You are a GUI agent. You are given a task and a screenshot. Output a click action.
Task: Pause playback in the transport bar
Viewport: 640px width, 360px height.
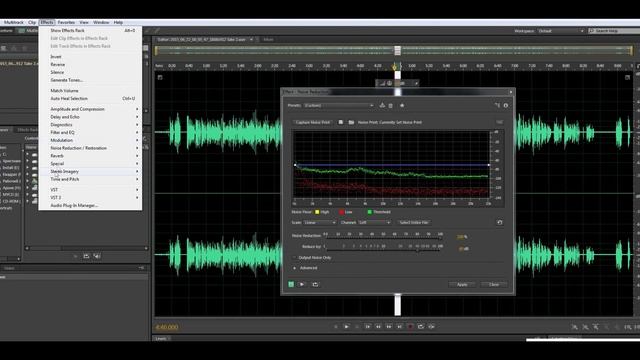tap(357, 327)
